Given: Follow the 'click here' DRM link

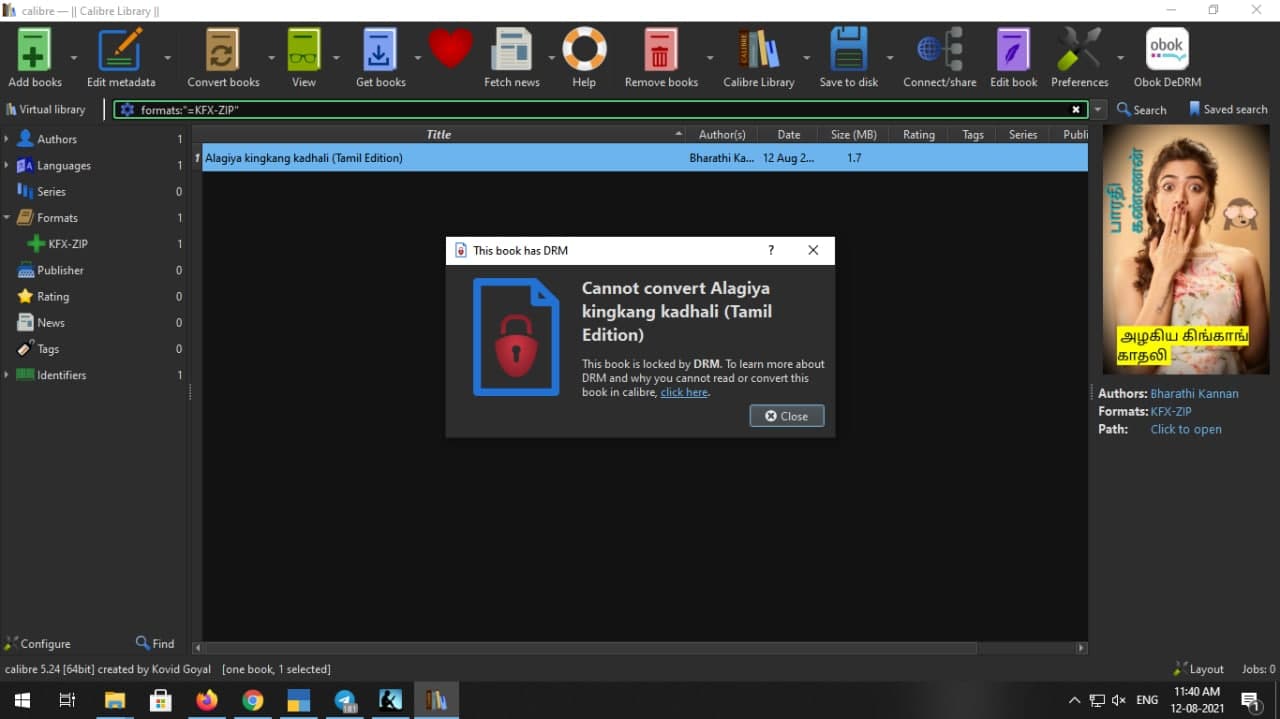Looking at the screenshot, I should [684, 392].
